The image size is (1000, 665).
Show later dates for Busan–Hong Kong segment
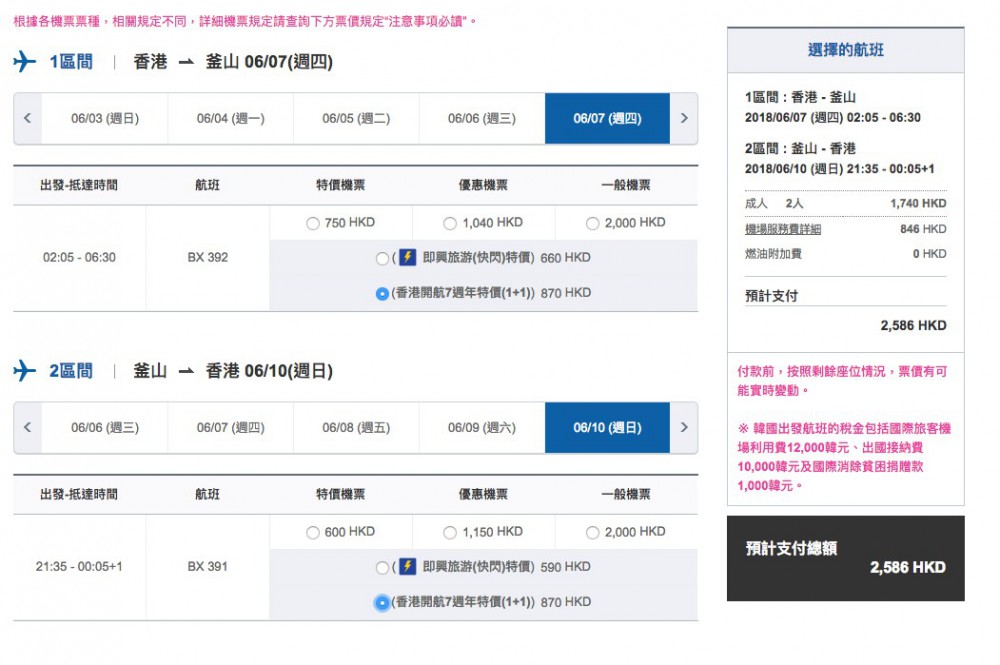(684, 427)
